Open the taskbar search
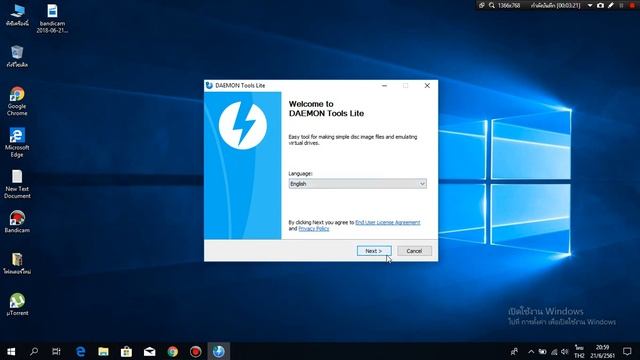Screen dimensions: 640x360 click(x=34, y=351)
